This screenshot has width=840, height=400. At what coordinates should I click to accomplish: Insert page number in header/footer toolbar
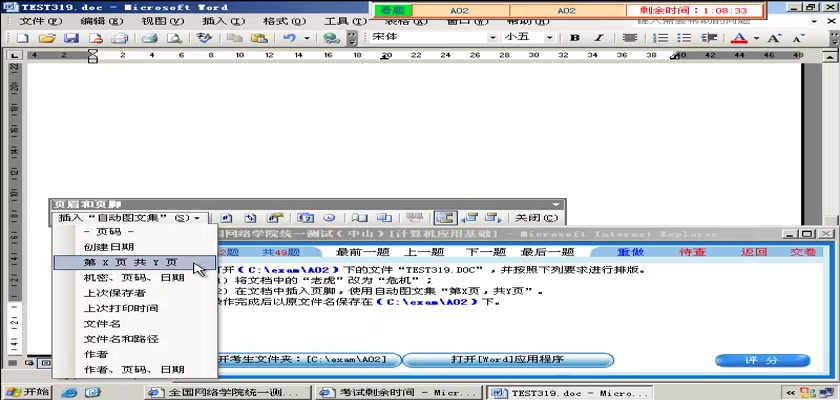pyautogui.click(x=226, y=218)
